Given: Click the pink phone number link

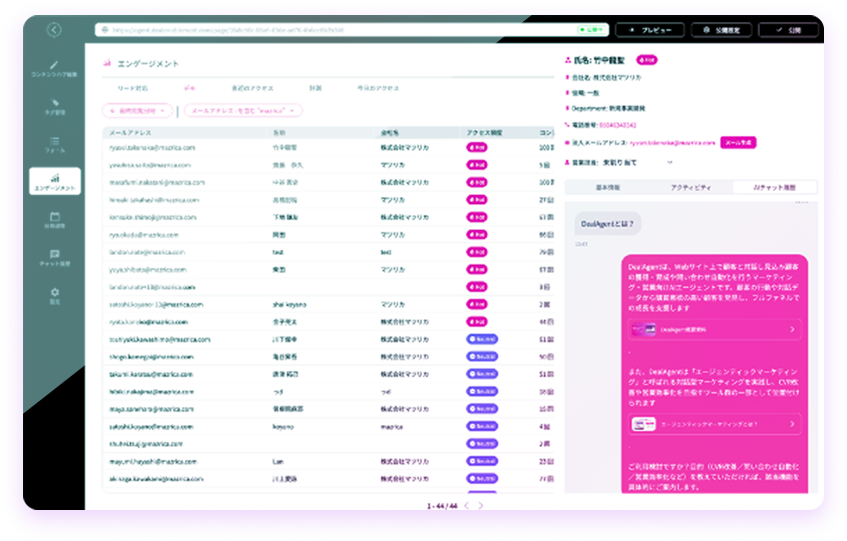Looking at the screenshot, I should pyautogui.click(x=617, y=125).
